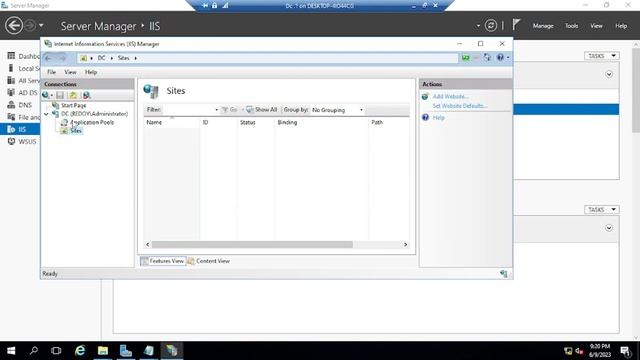Screen dimensions: 640x360
Task: Select Start Page in the Connections tree
Action: (73, 105)
